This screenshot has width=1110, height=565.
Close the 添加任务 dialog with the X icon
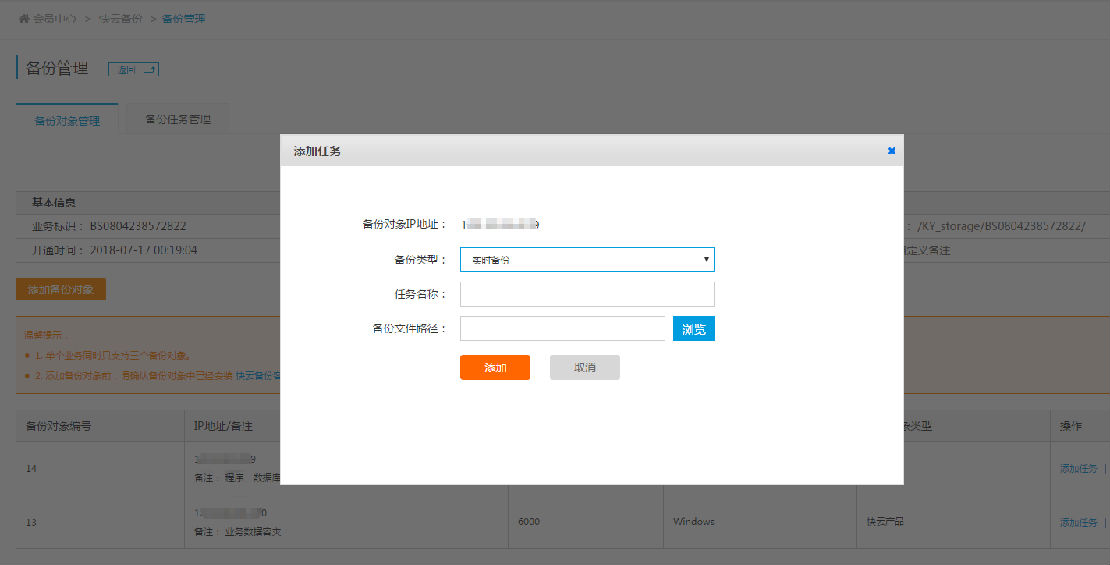click(891, 151)
